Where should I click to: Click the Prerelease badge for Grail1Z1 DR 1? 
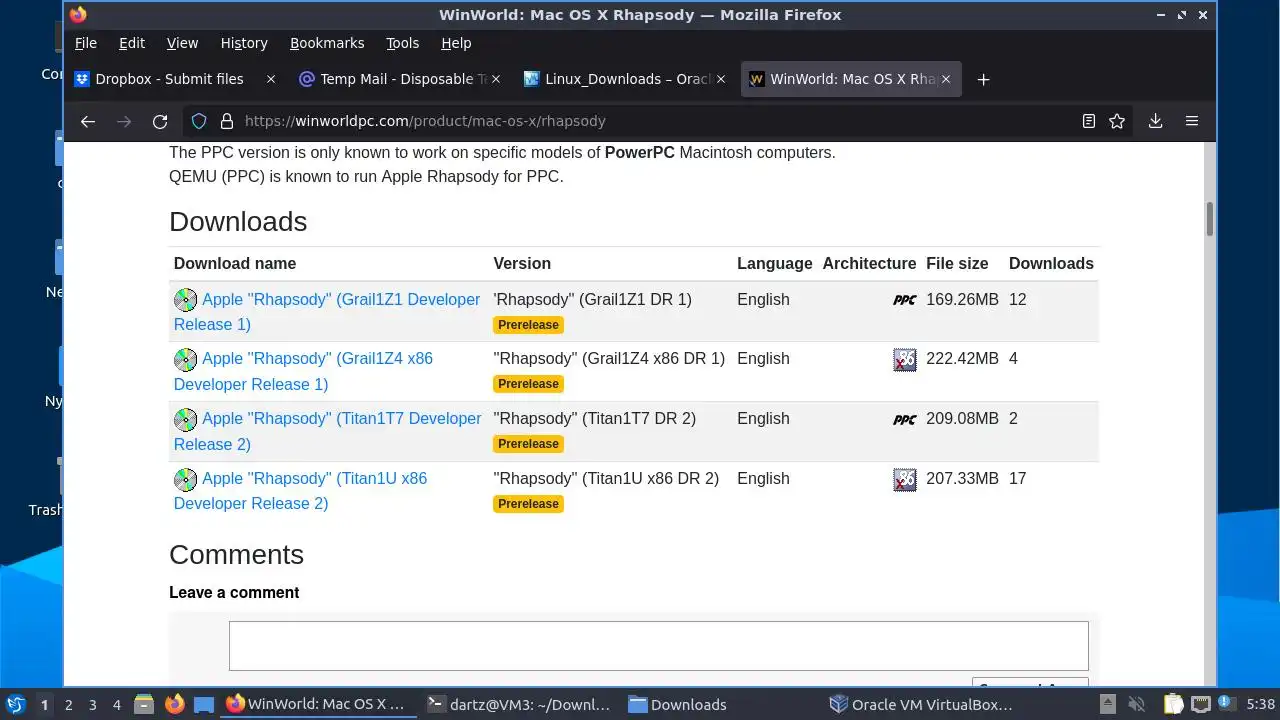528,325
